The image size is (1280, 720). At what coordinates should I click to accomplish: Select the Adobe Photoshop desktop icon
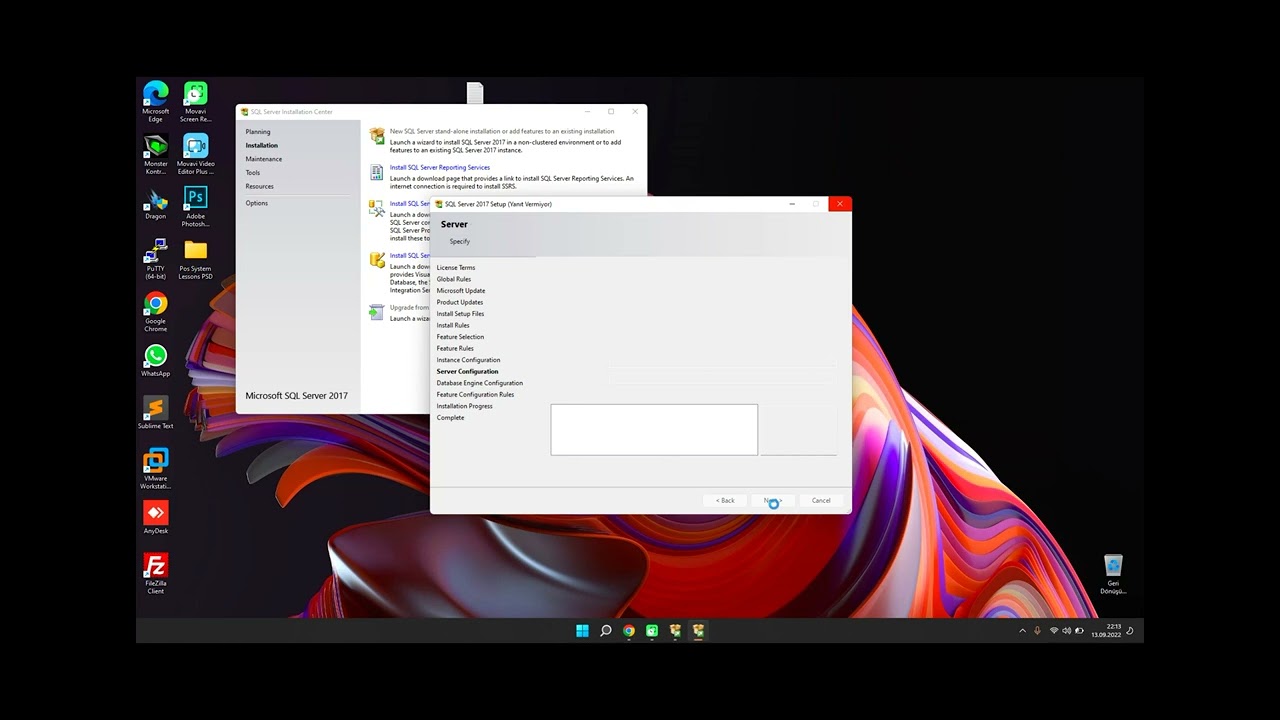tap(196, 207)
